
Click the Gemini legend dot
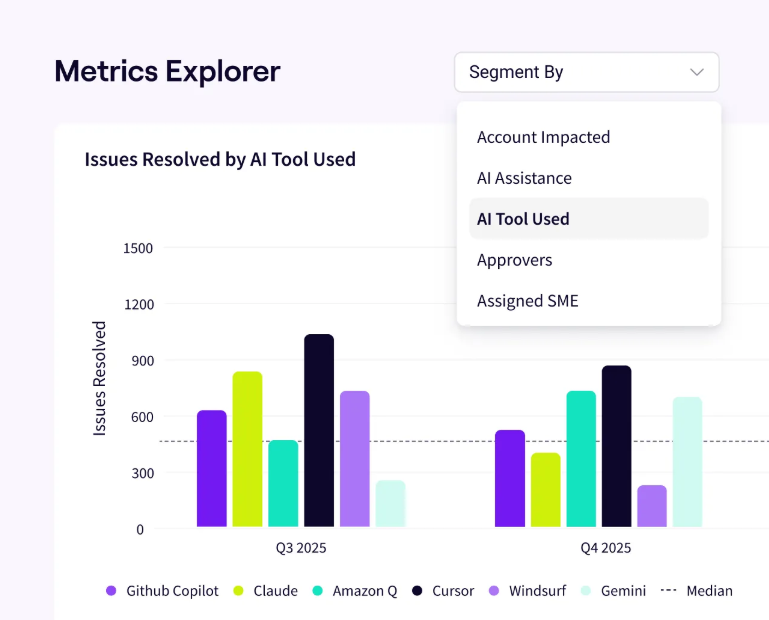tap(586, 591)
